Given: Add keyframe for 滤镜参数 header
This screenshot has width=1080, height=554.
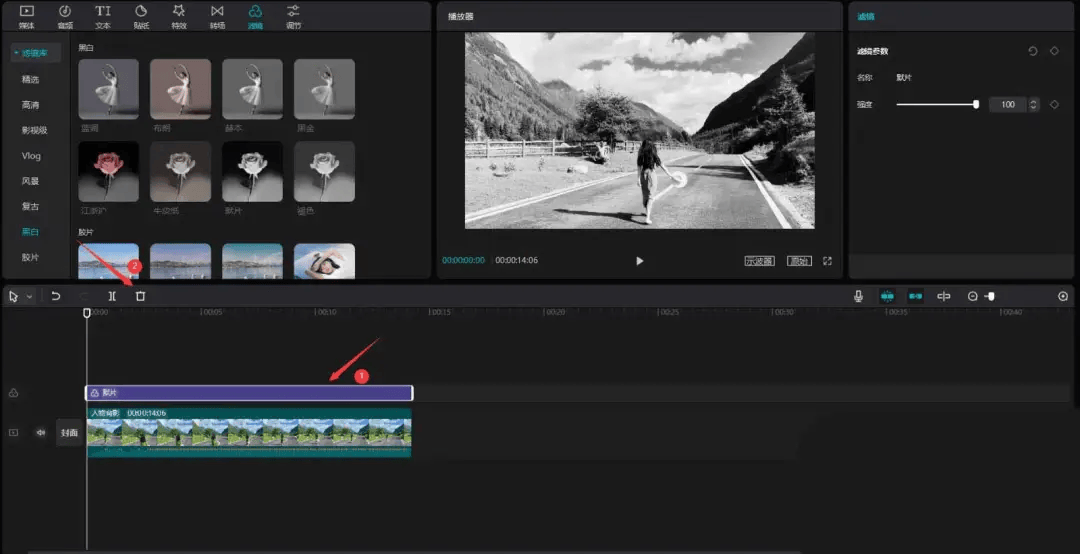Looking at the screenshot, I should (1054, 51).
